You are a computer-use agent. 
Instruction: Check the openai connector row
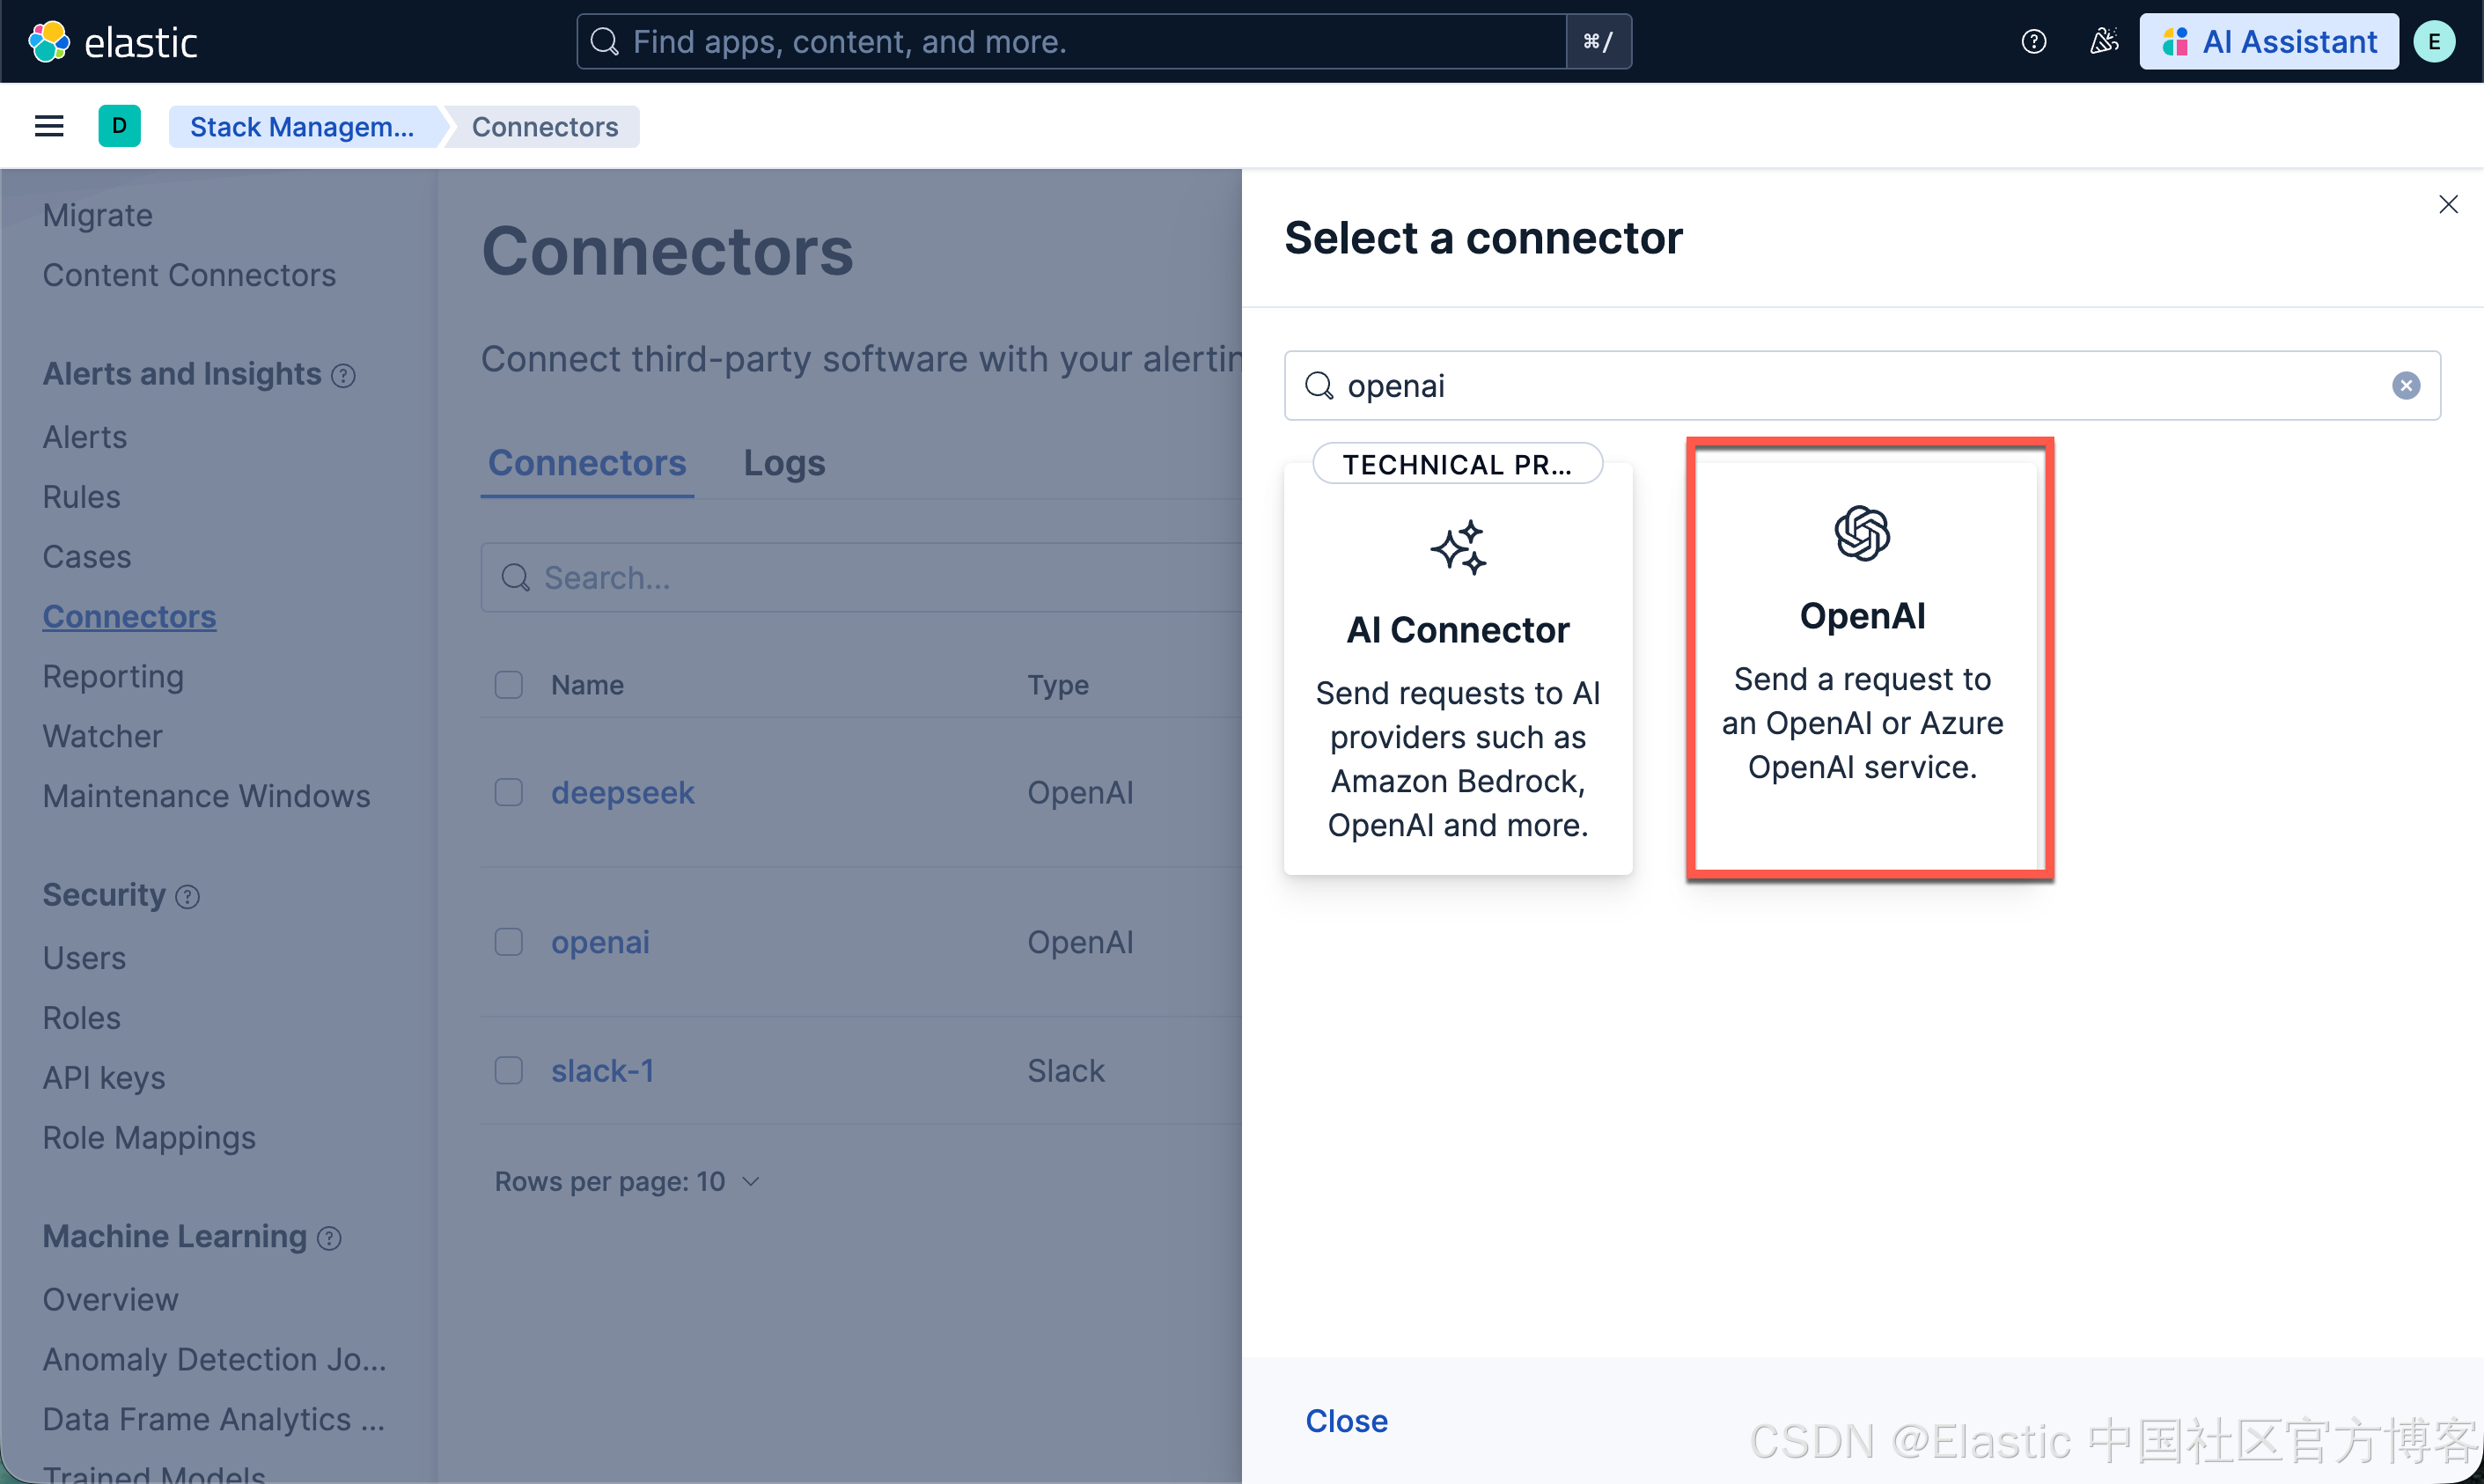click(x=509, y=942)
